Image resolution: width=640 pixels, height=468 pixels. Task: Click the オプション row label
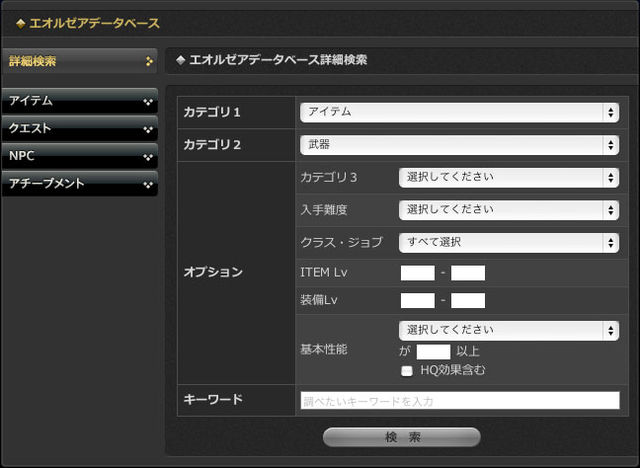click(213, 272)
